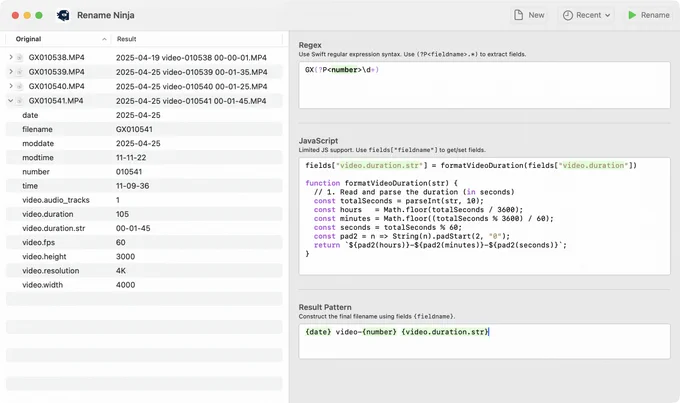Click the value '3000' for video.height

click(x=125, y=256)
